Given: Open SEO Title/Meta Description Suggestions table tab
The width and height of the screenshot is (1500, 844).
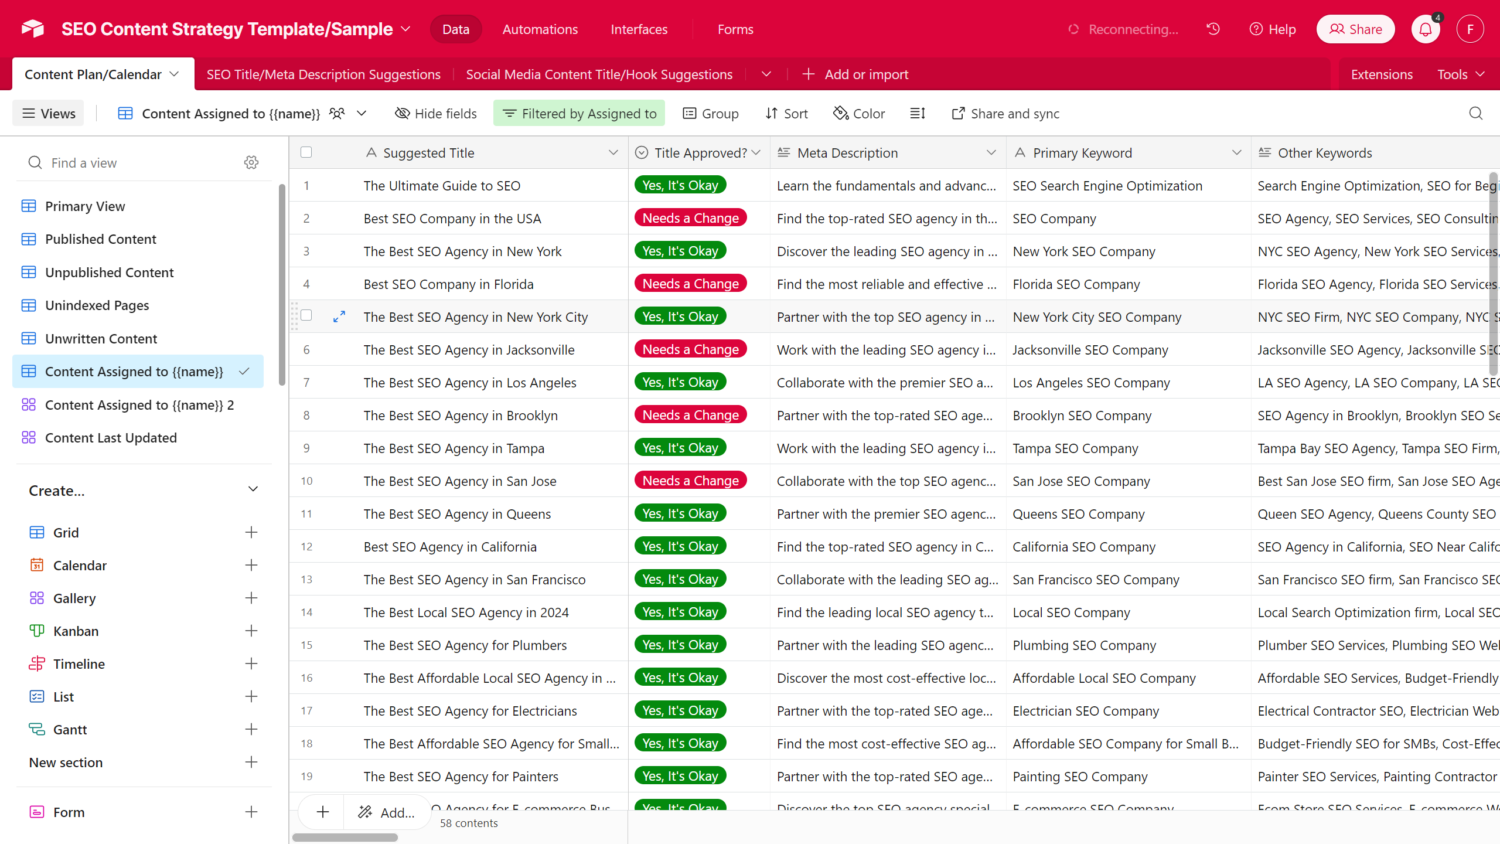Looking at the screenshot, I should coord(323,74).
